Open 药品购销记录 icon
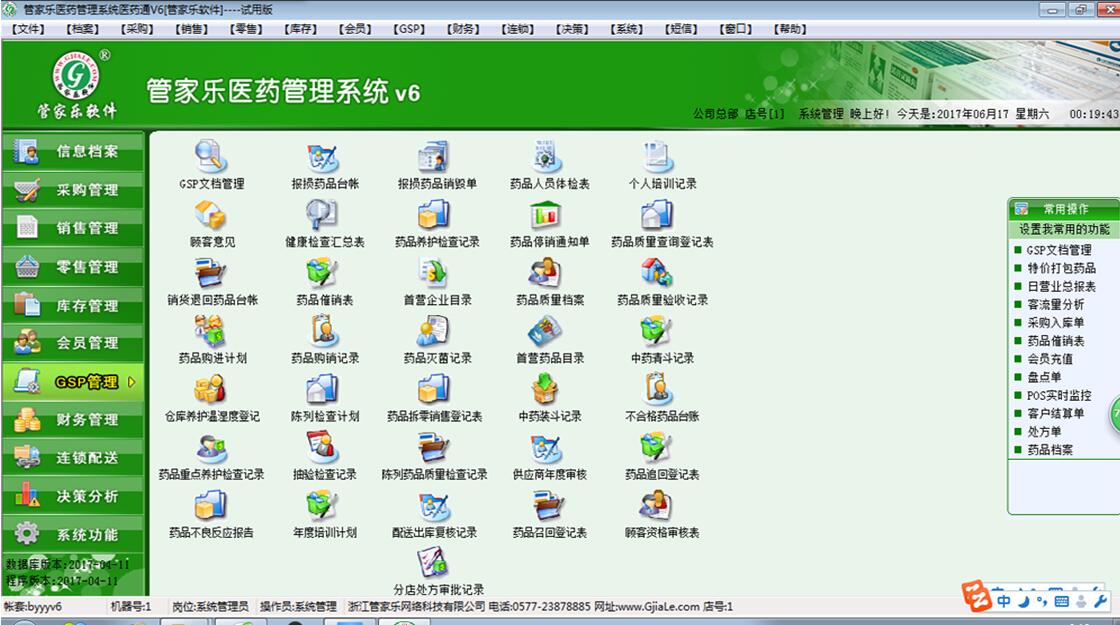1120x625 pixels. click(324, 331)
